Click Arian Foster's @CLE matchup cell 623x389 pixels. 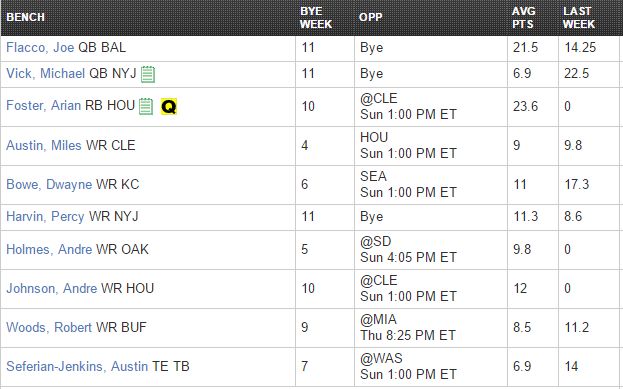pyautogui.click(x=431, y=106)
